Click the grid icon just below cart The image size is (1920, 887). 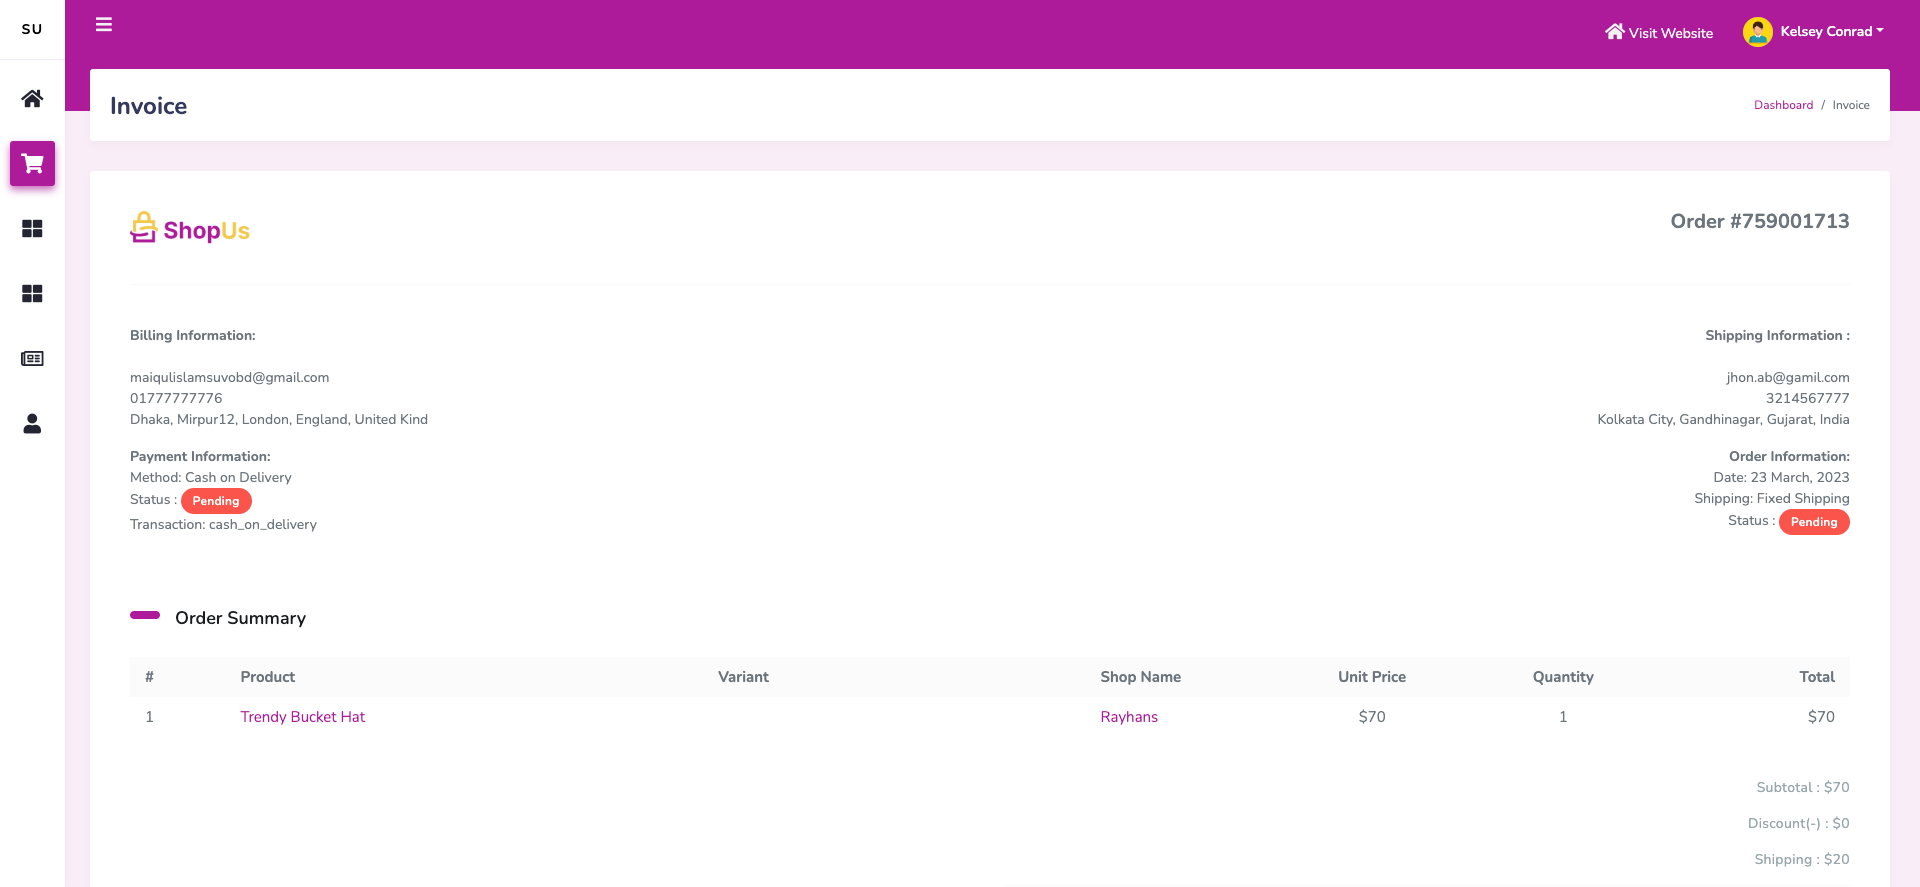[32, 229]
